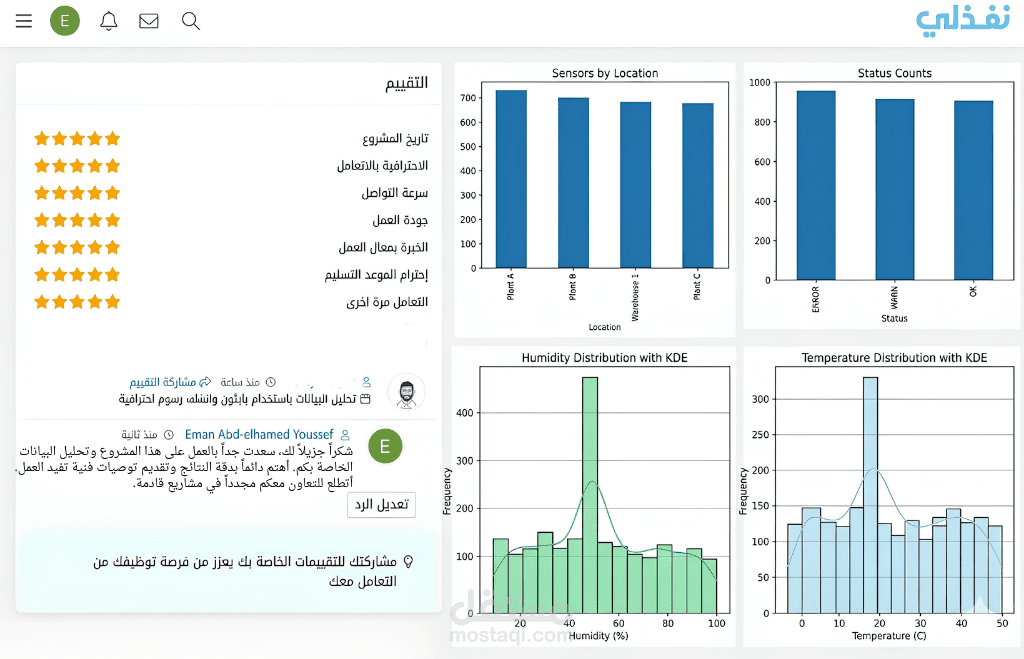Image resolution: width=1024 pixels, height=659 pixels.
Task: Click the green E avatar beside reply
Action: (385, 446)
